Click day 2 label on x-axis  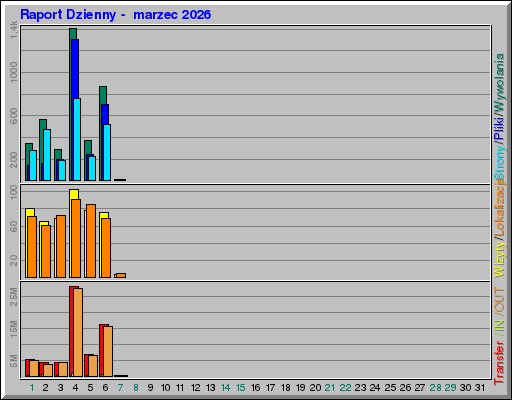click(46, 388)
